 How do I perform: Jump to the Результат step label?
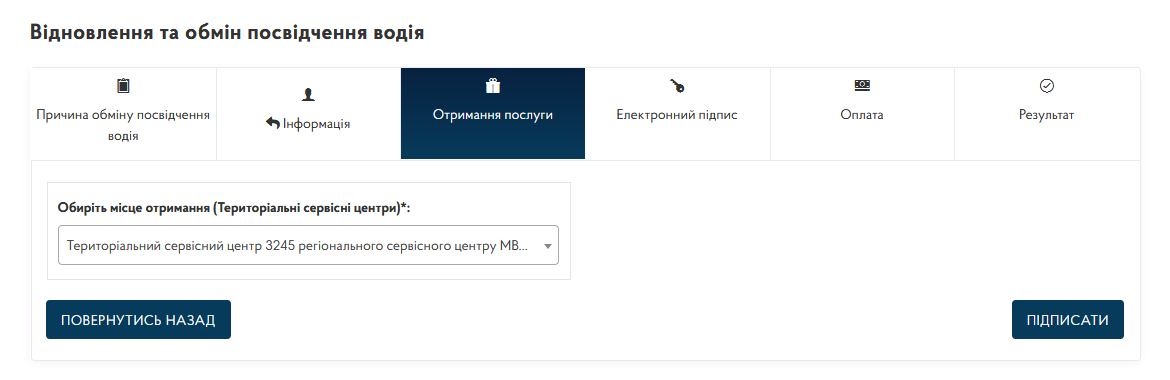[x=1046, y=115]
